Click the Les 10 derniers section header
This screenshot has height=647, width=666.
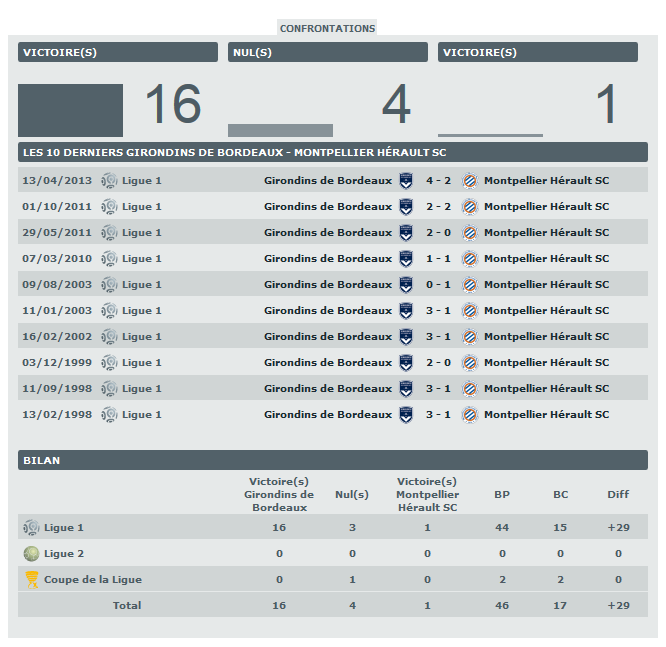333,152
